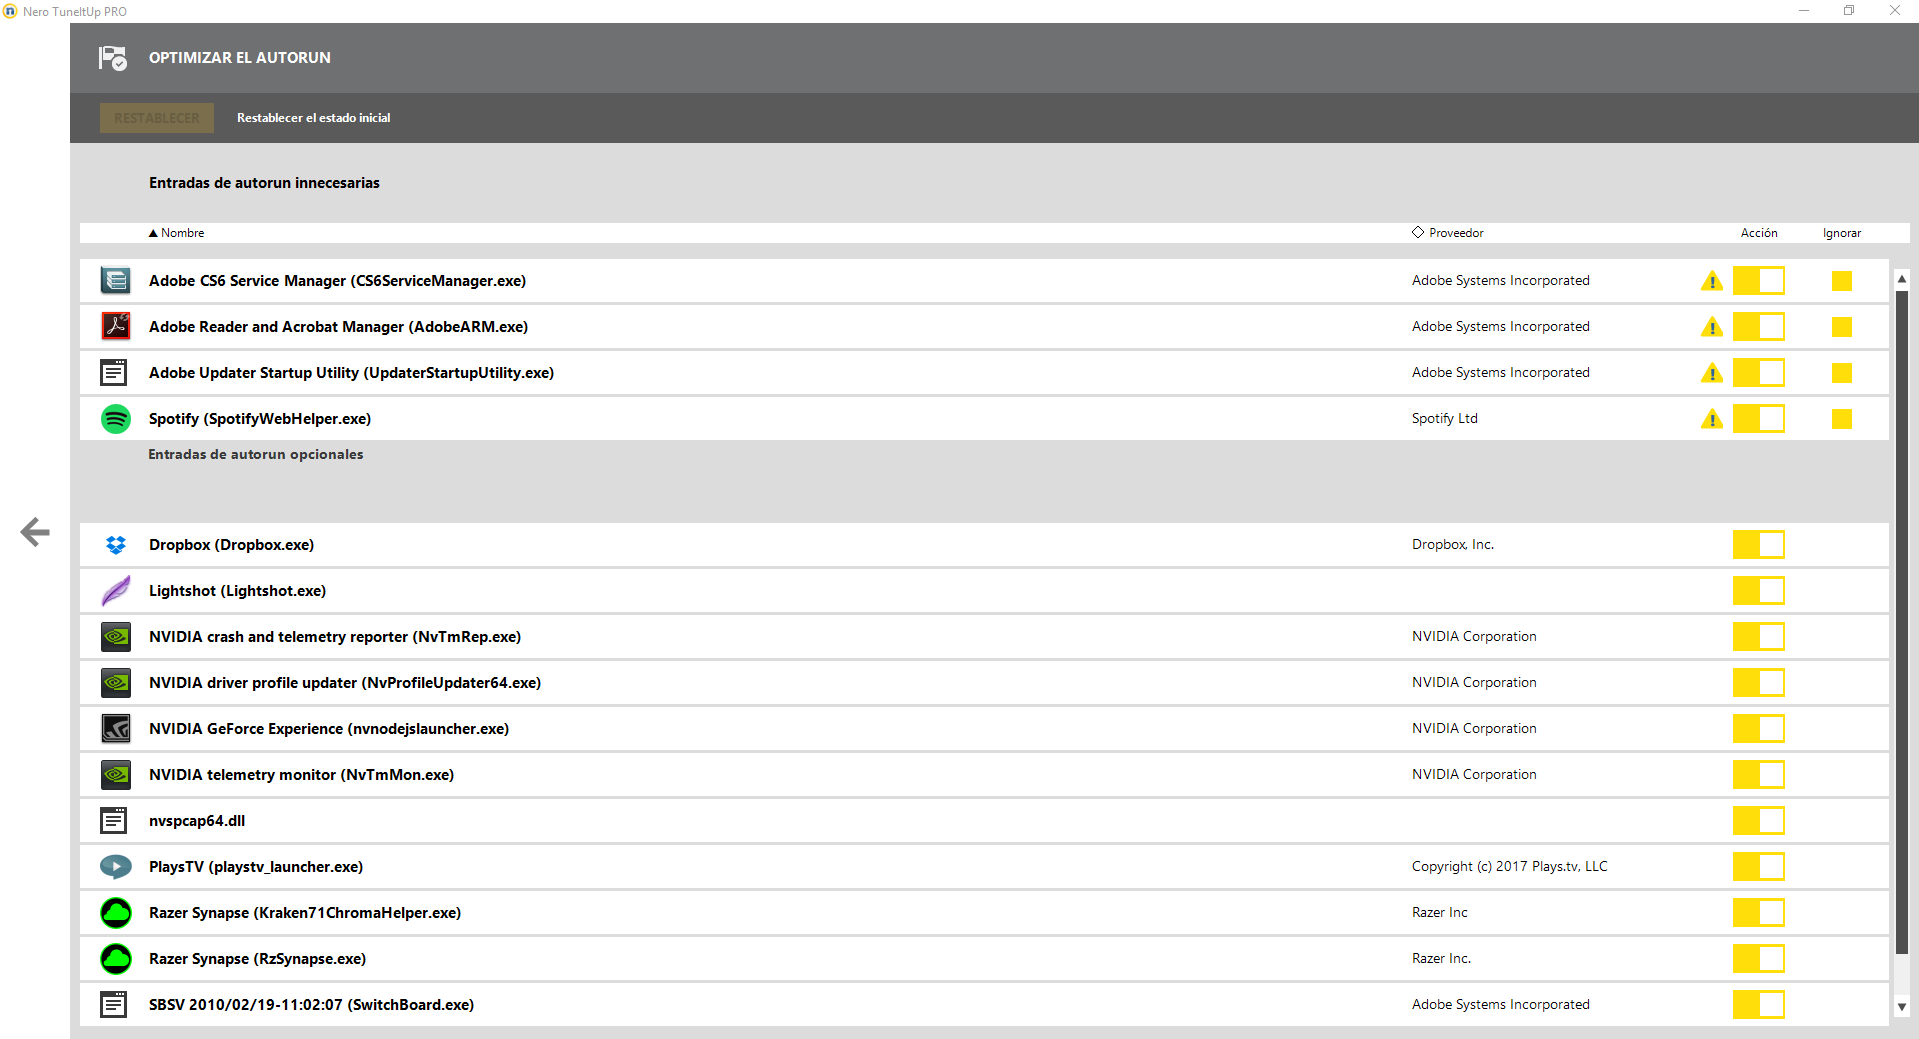The height and width of the screenshot is (1039, 1919).
Task: Toggle PlaysTV launcher autorun switch
Action: click(1759, 867)
